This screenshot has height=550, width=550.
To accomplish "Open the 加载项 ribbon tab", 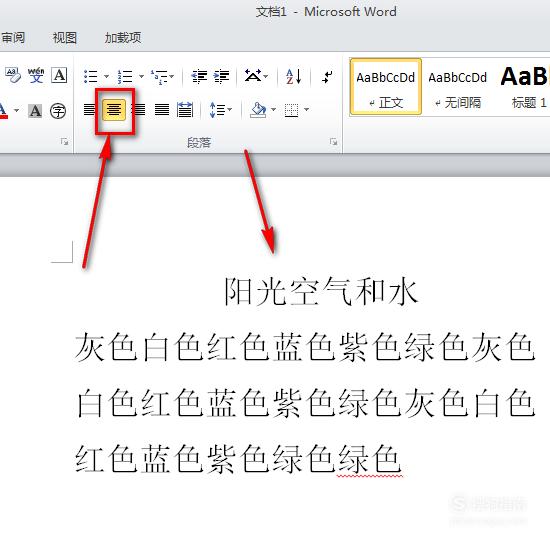I will 123,38.
